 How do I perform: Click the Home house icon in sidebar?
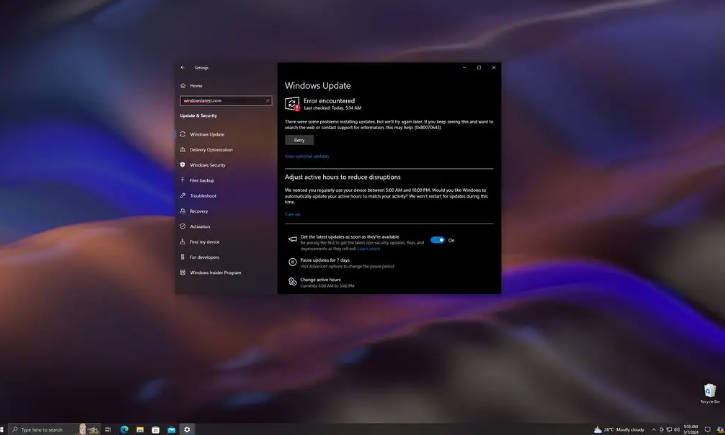[x=183, y=86]
